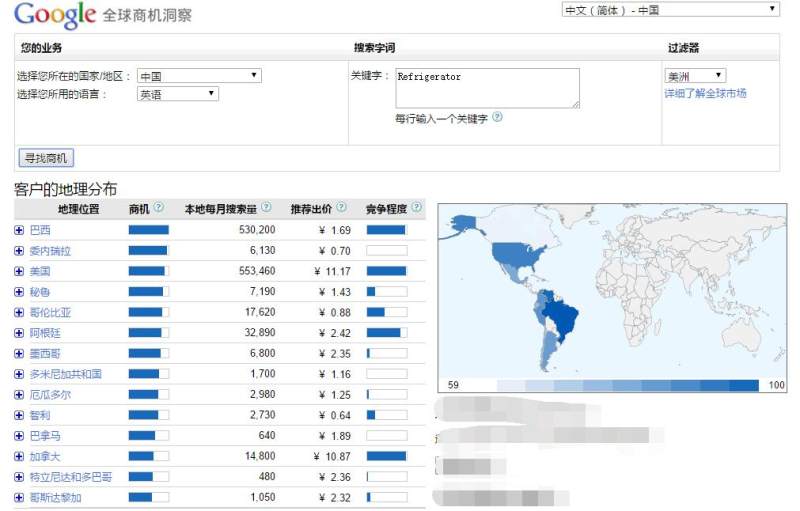Image resolution: width=800 pixels, height=511 pixels.
Task: Click help icon beside 竞争程度 header
Action: pos(417,208)
